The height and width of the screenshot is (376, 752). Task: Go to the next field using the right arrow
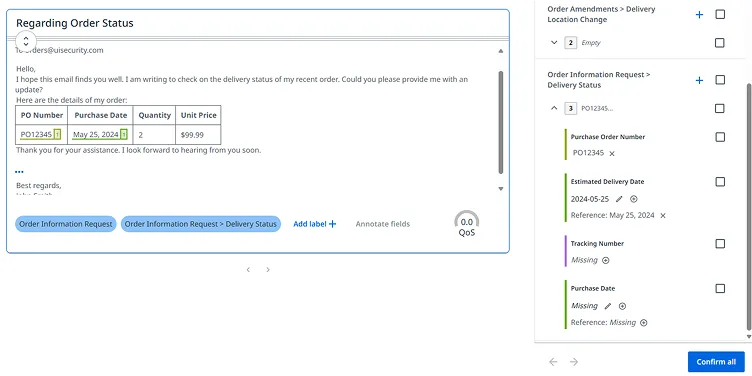click(574, 362)
